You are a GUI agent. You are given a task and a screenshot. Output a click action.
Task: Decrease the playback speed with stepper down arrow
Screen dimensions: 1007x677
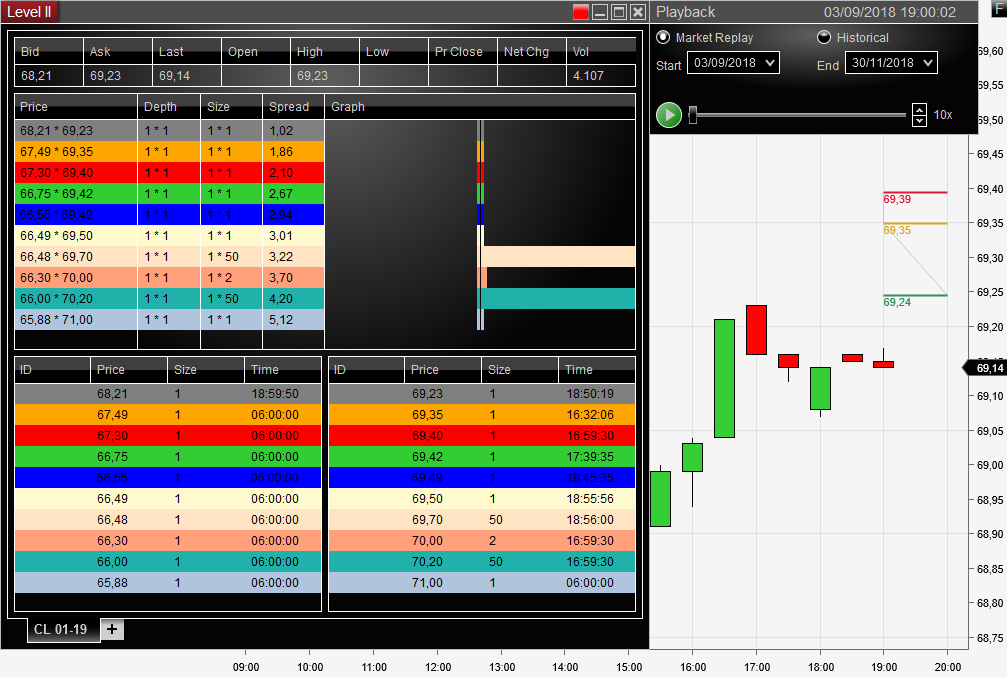(920, 121)
